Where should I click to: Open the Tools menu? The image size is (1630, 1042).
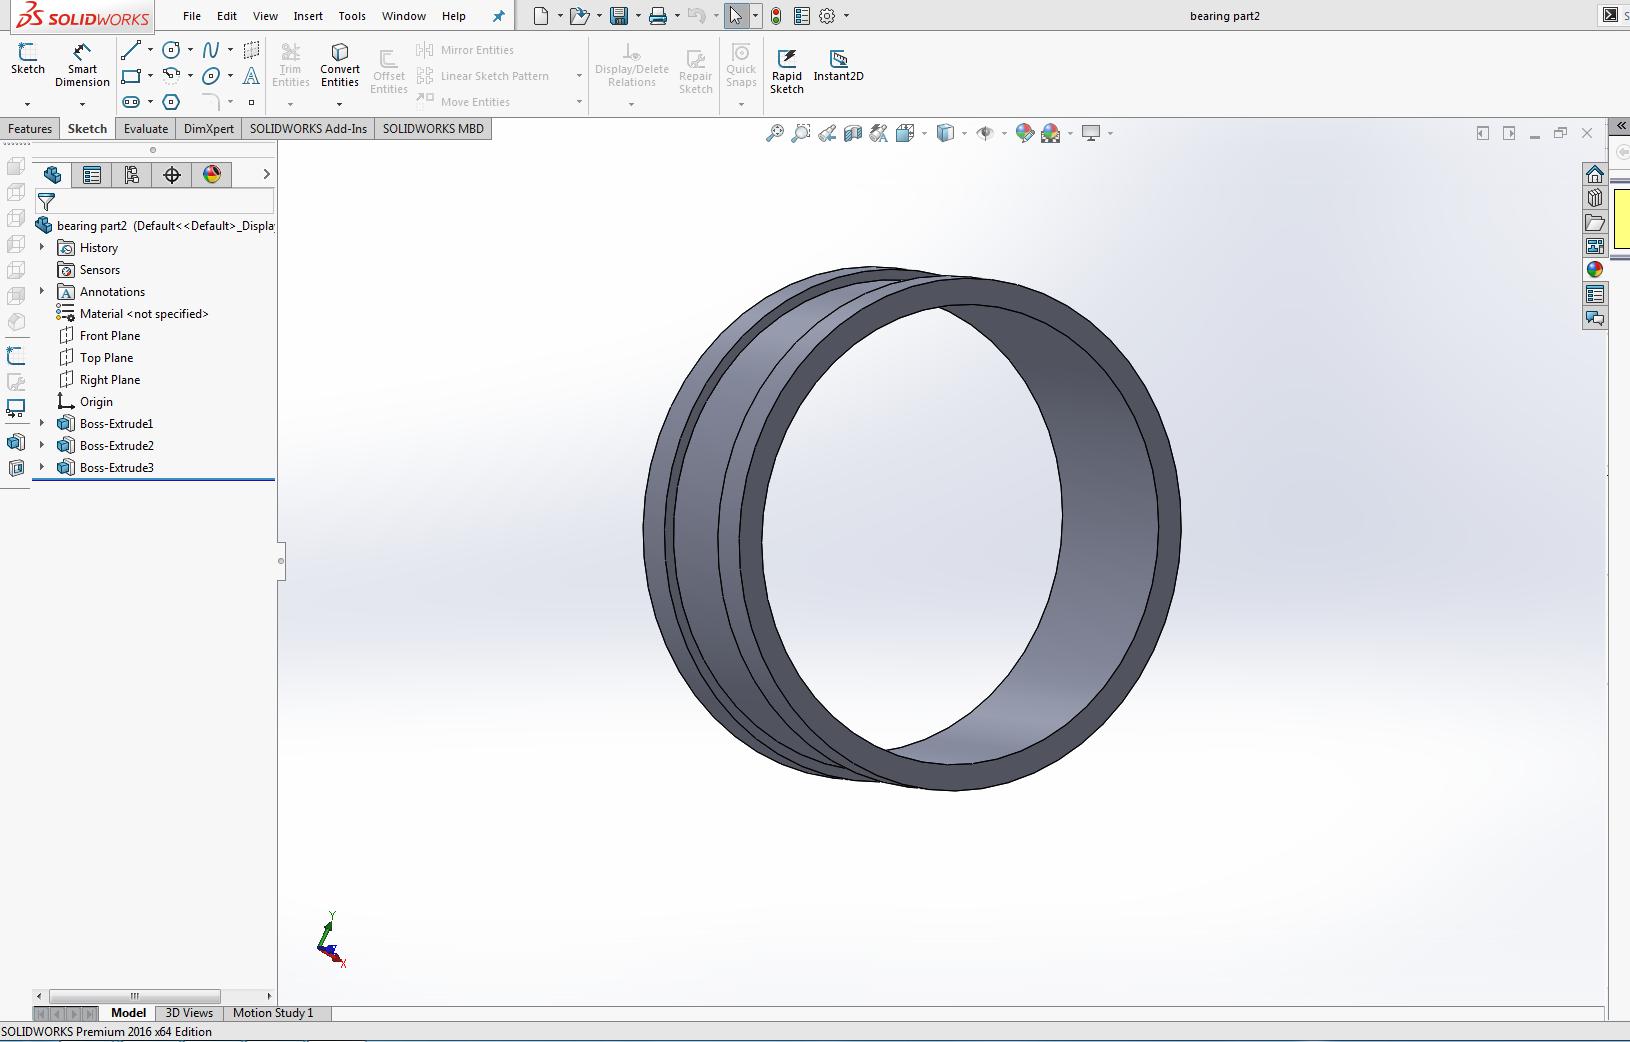[x=352, y=16]
